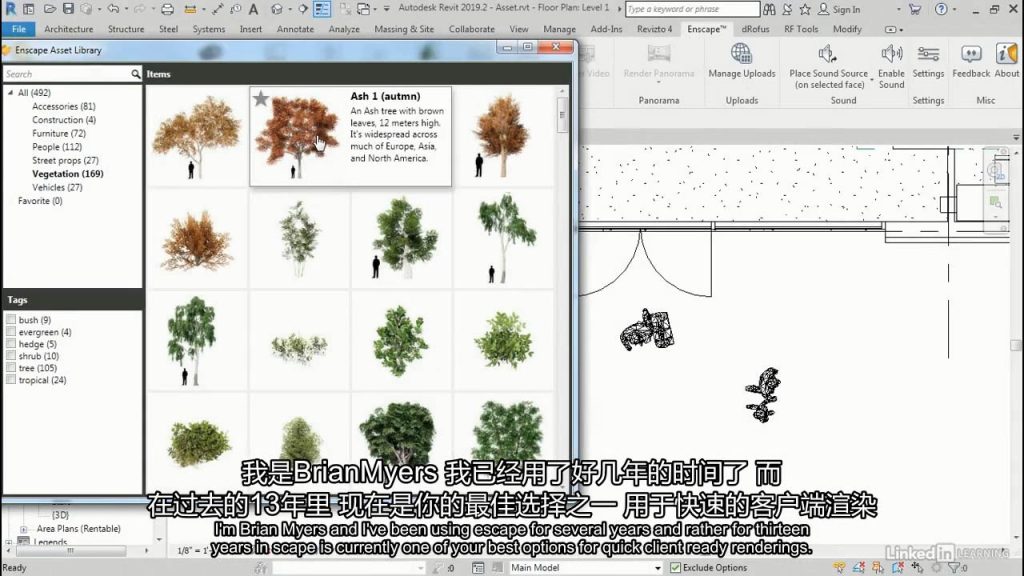
Task: Switch to the Modify ribbon tab
Action: click(x=847, y=29)
